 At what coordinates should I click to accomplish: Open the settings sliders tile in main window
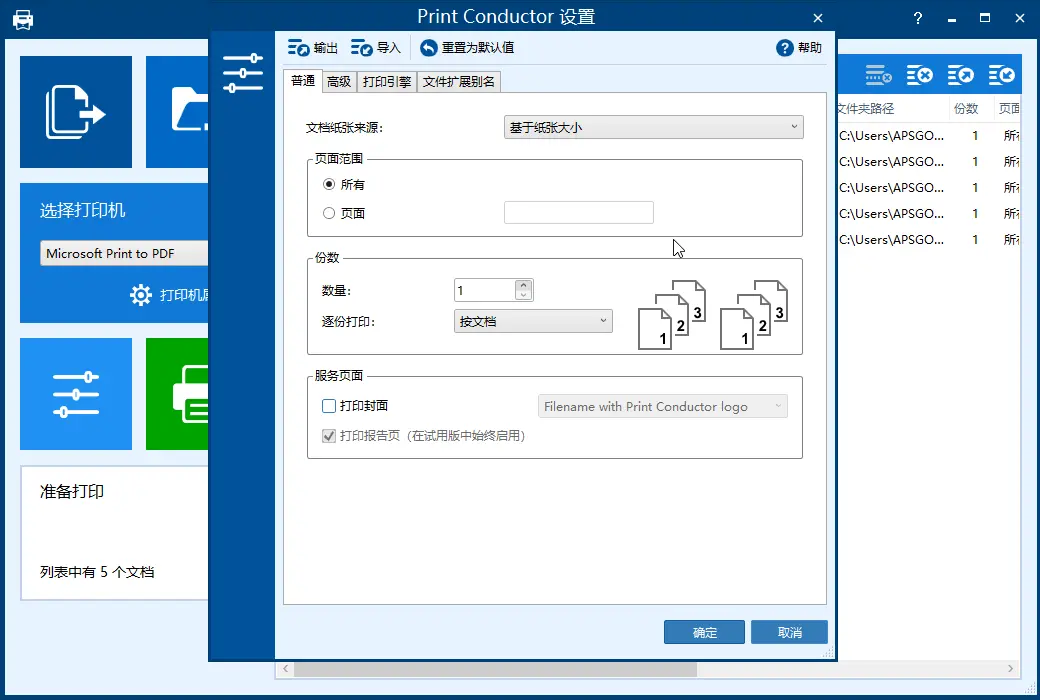tap(76, 394)
